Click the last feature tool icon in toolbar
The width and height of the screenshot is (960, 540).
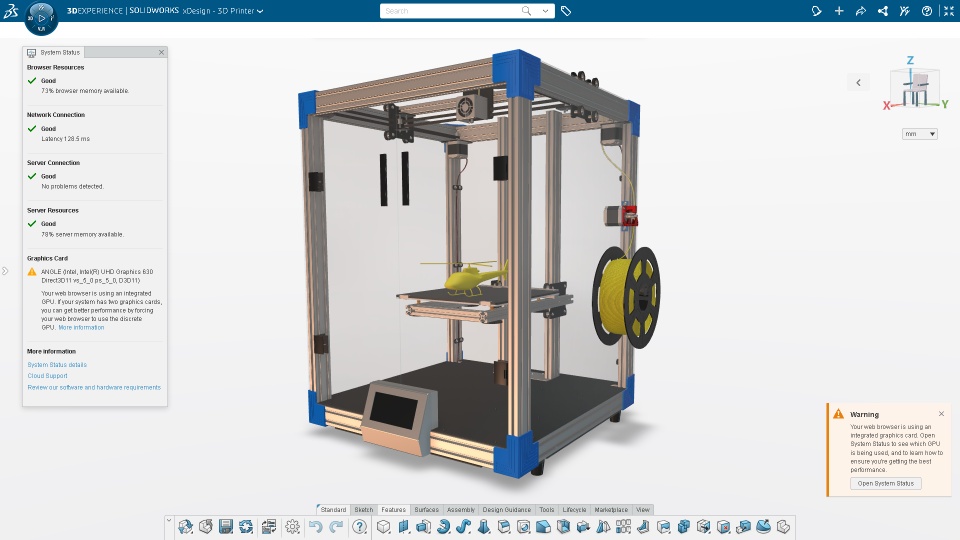tap(783, 527)
